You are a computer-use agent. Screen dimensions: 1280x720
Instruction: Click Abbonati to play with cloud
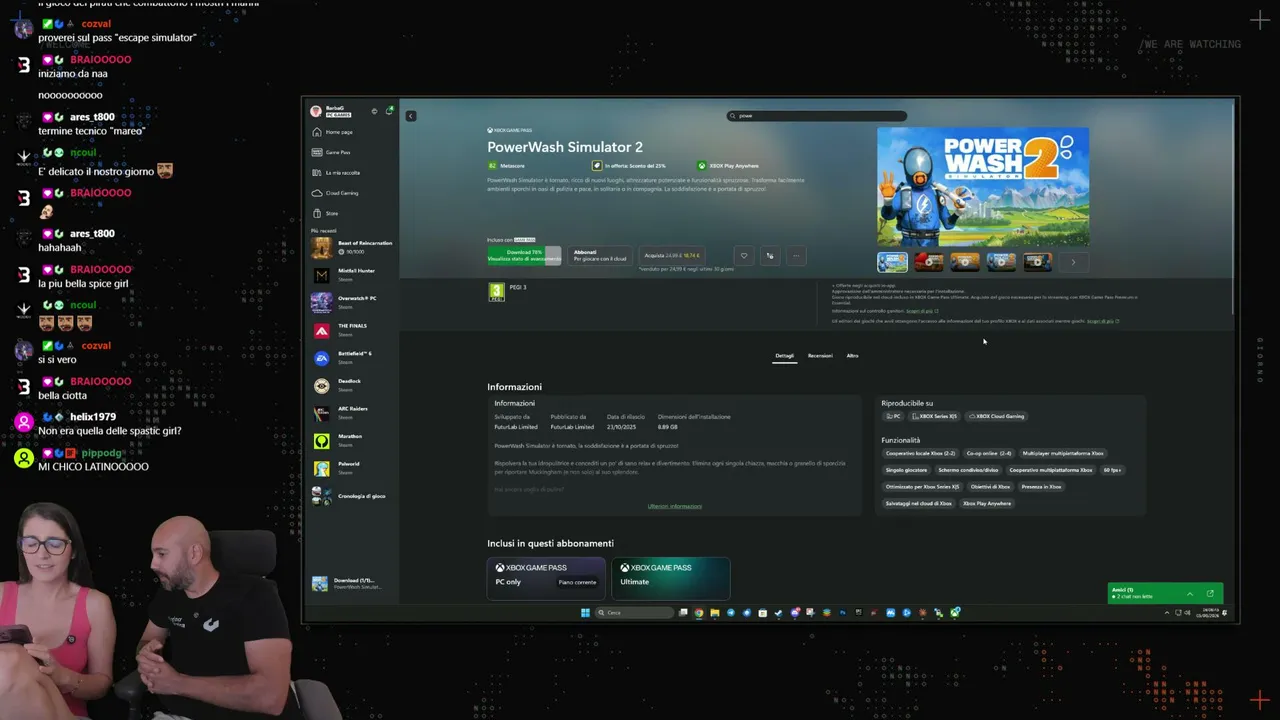(600, 256)
